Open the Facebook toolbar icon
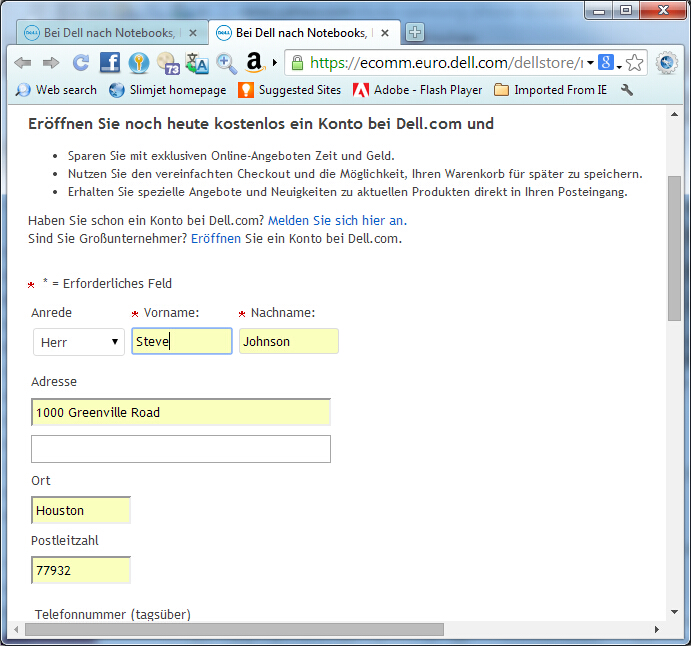The width and height of the screenshot is (691, 646). [x=110, y=62]
